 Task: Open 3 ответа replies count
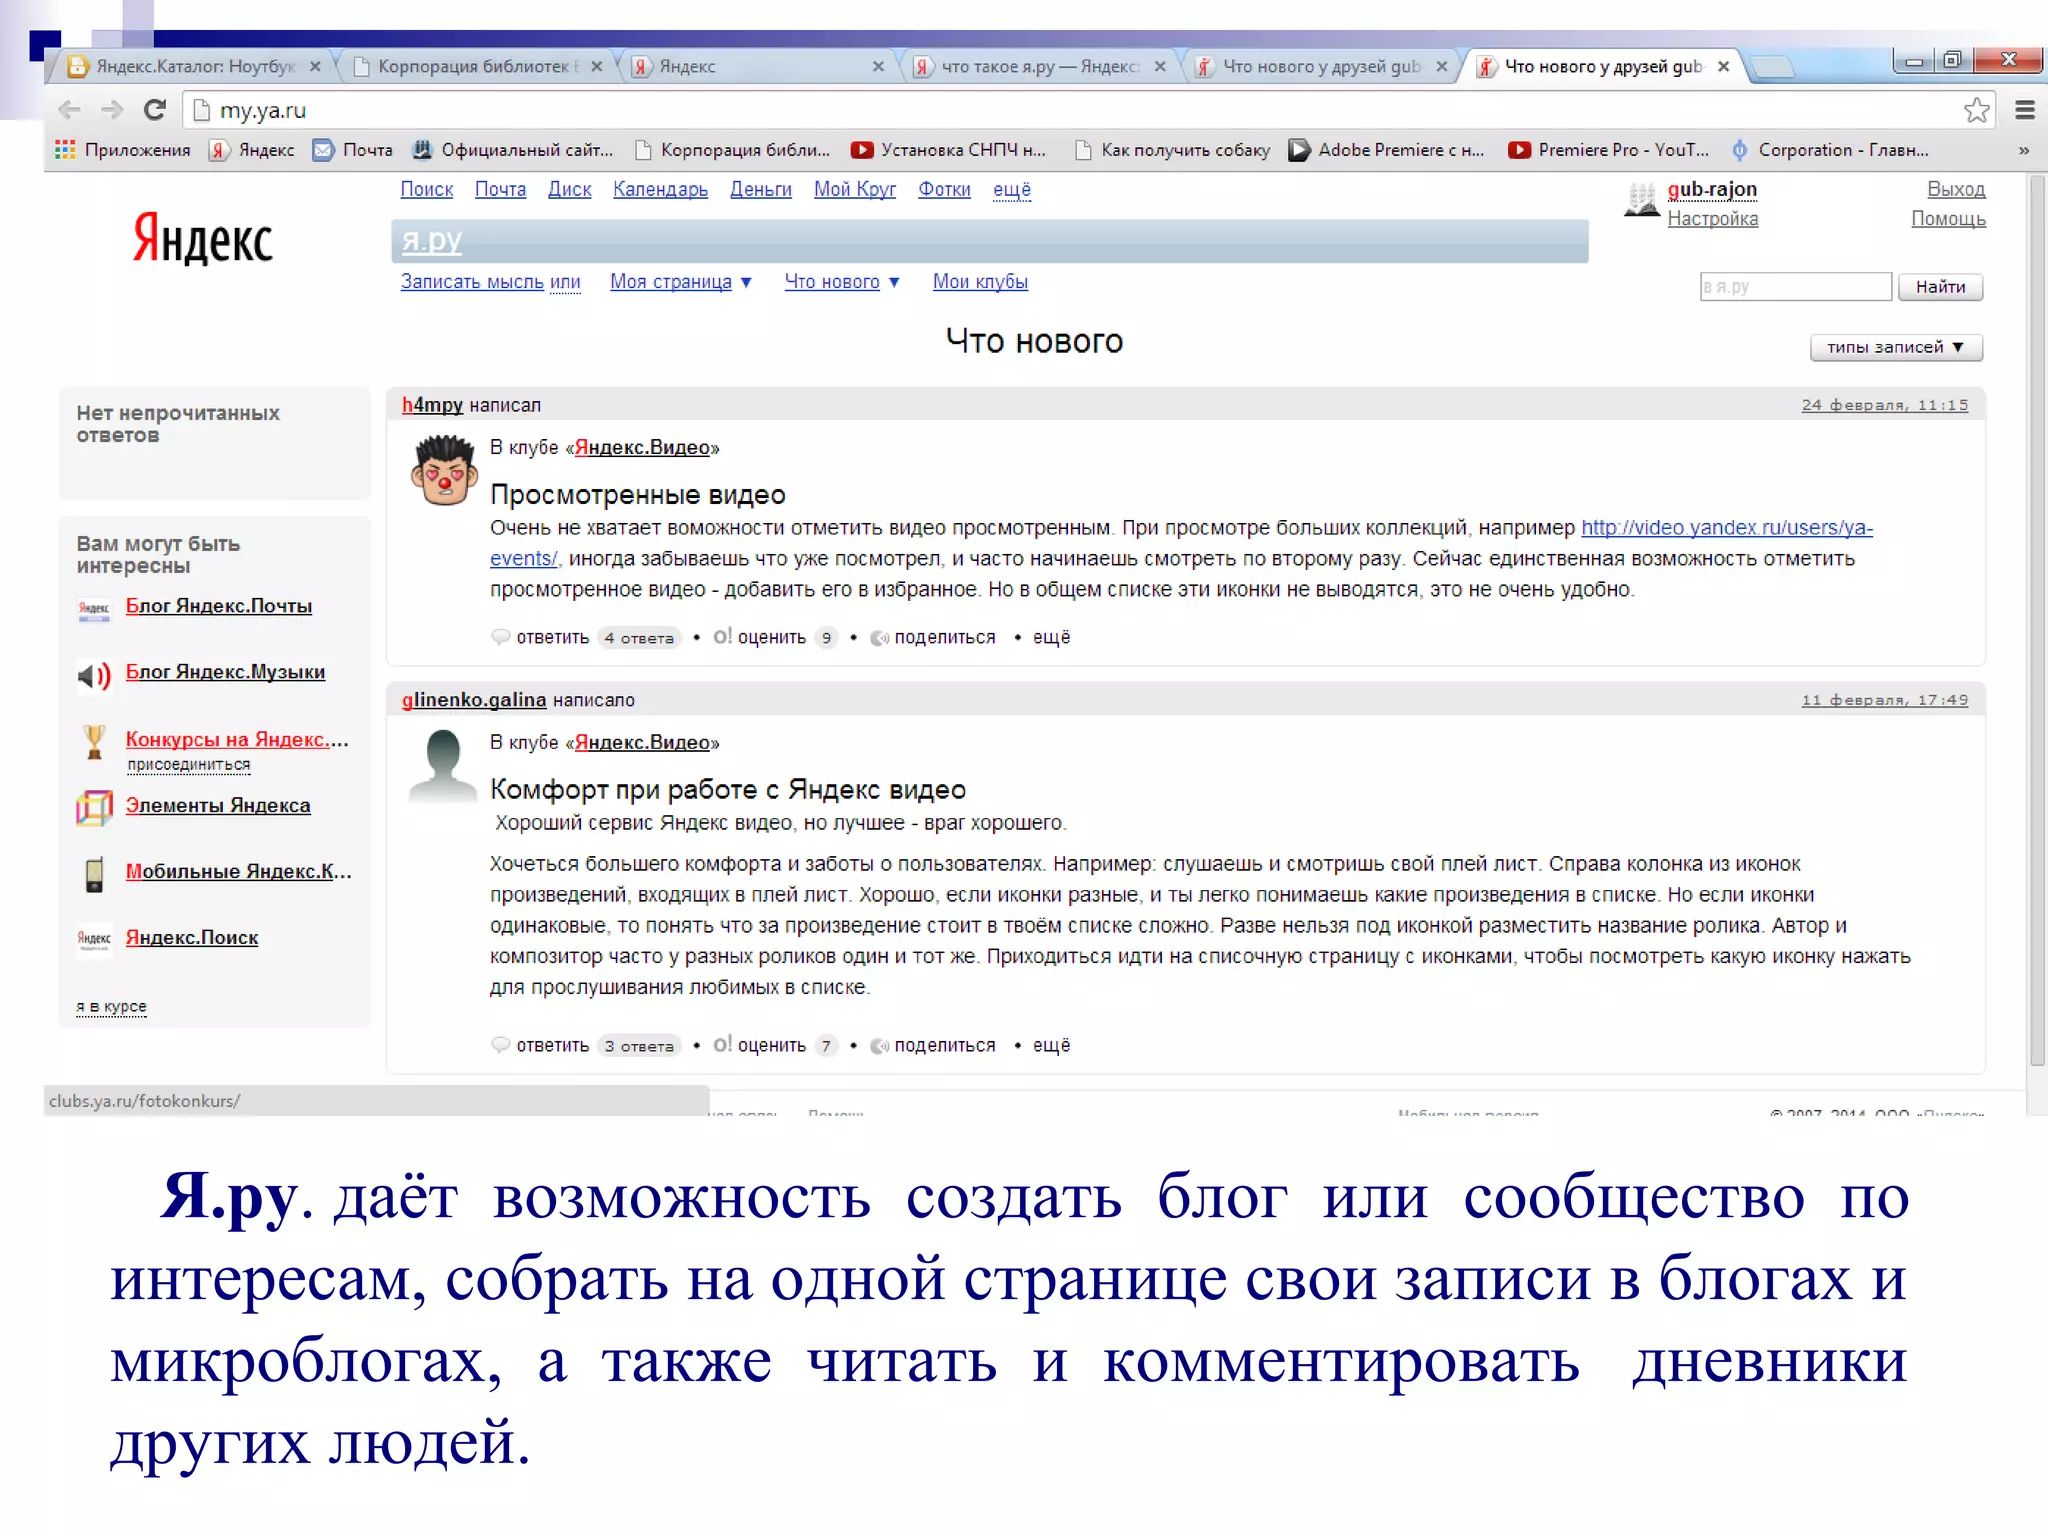(x=639, y=1046)
